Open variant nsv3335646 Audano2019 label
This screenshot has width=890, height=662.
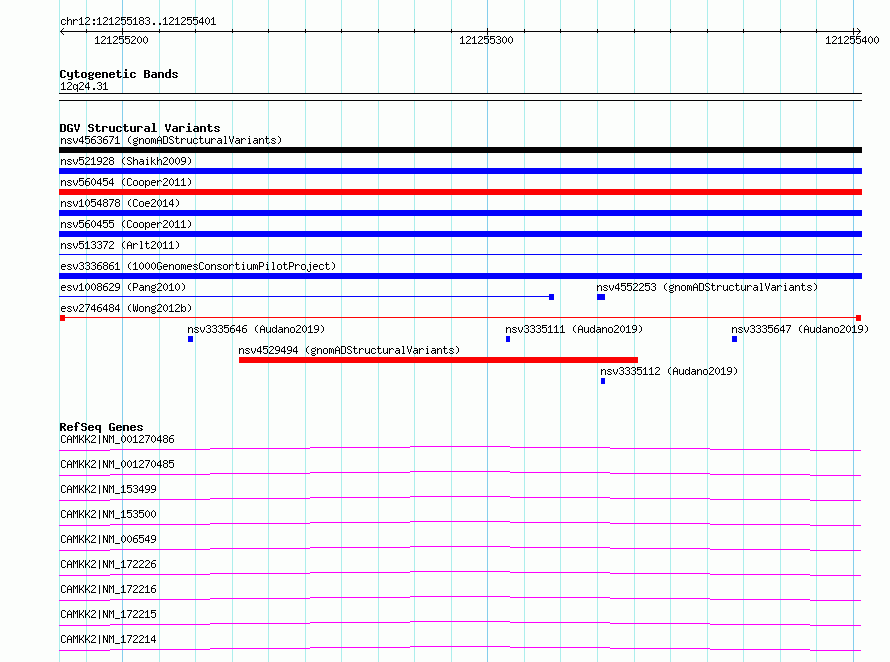click(256, 329)
